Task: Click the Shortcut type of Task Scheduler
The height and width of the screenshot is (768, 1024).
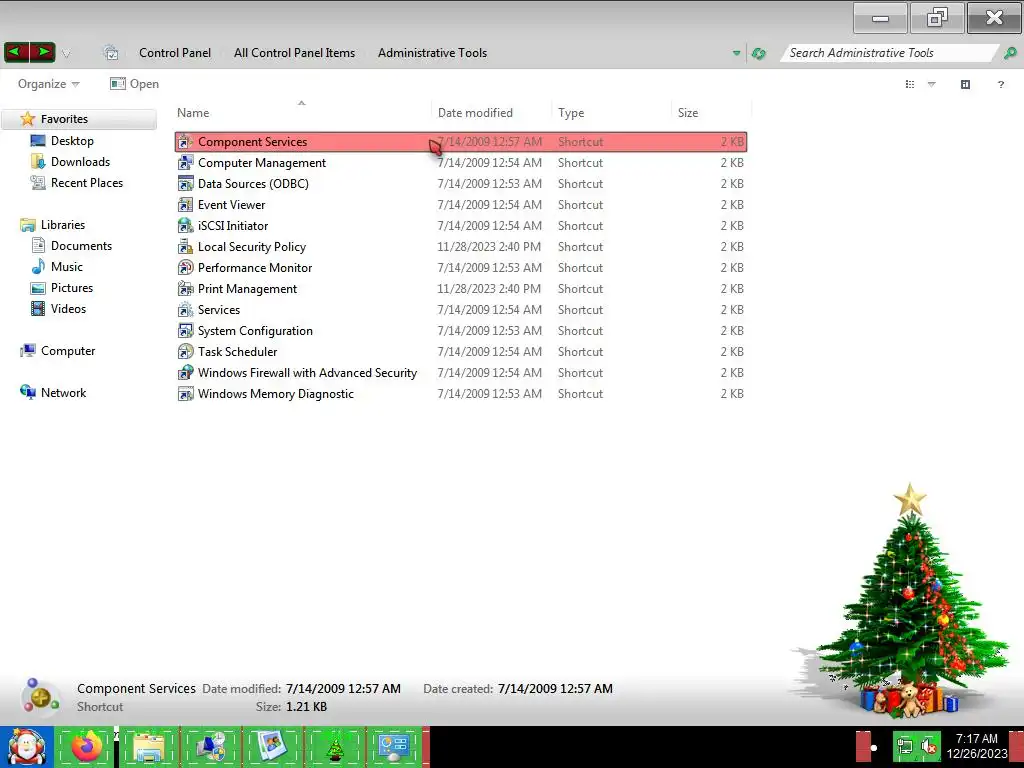Action: pyautogui.click(x=581, y=351)
